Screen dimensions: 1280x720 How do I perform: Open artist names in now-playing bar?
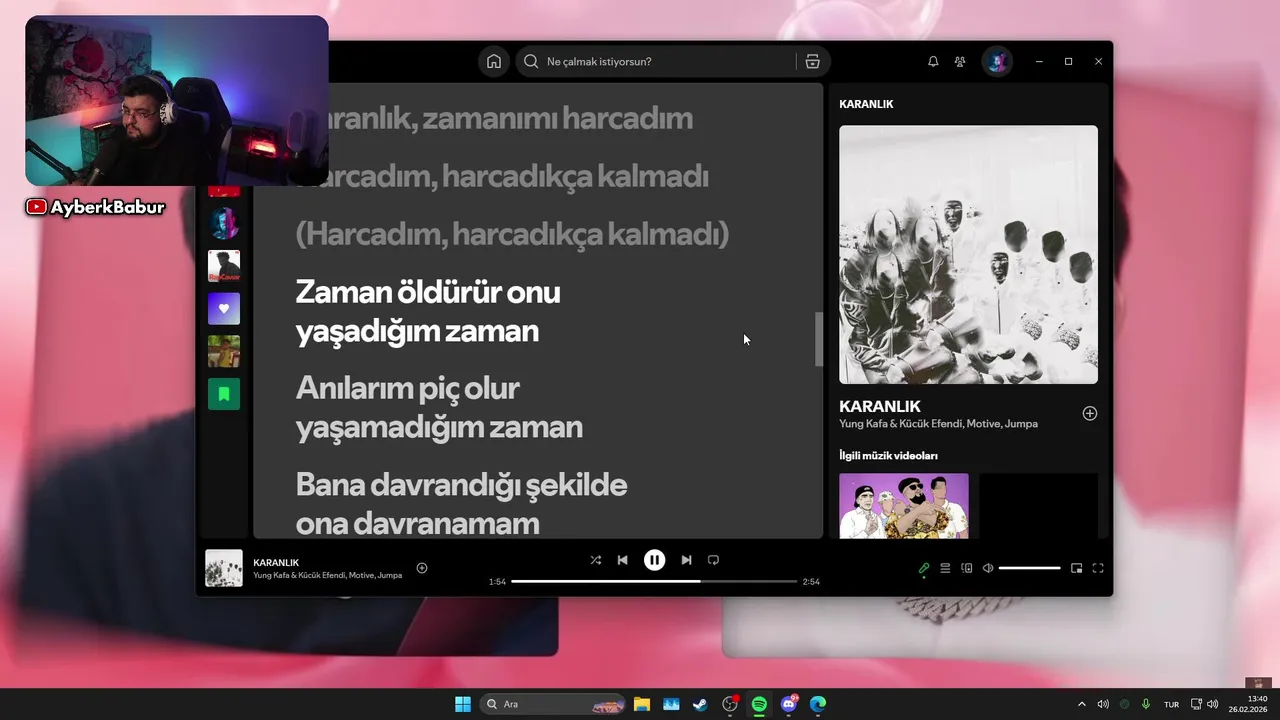point(327,575)
